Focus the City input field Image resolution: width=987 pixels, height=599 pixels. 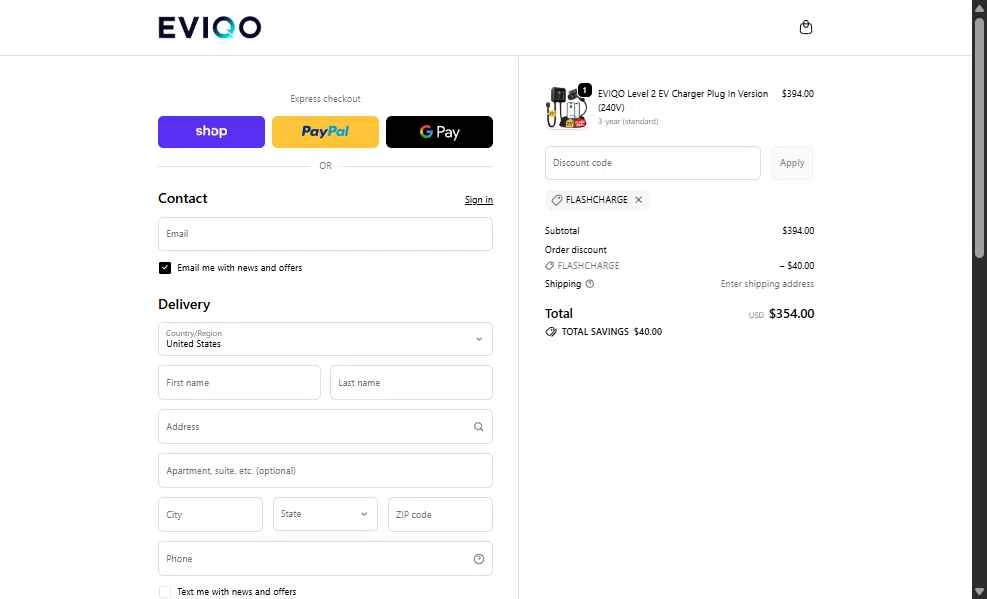(x=210, y=515)
